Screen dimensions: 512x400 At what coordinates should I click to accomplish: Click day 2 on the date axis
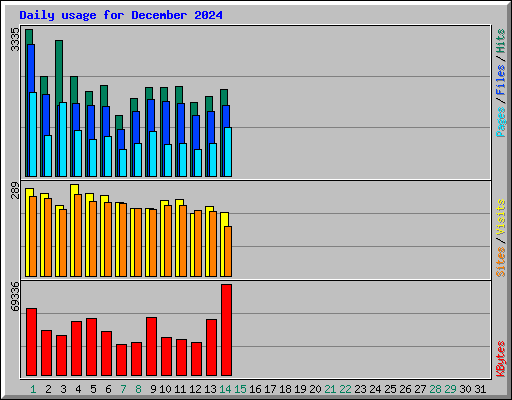(x=48, y=389)
